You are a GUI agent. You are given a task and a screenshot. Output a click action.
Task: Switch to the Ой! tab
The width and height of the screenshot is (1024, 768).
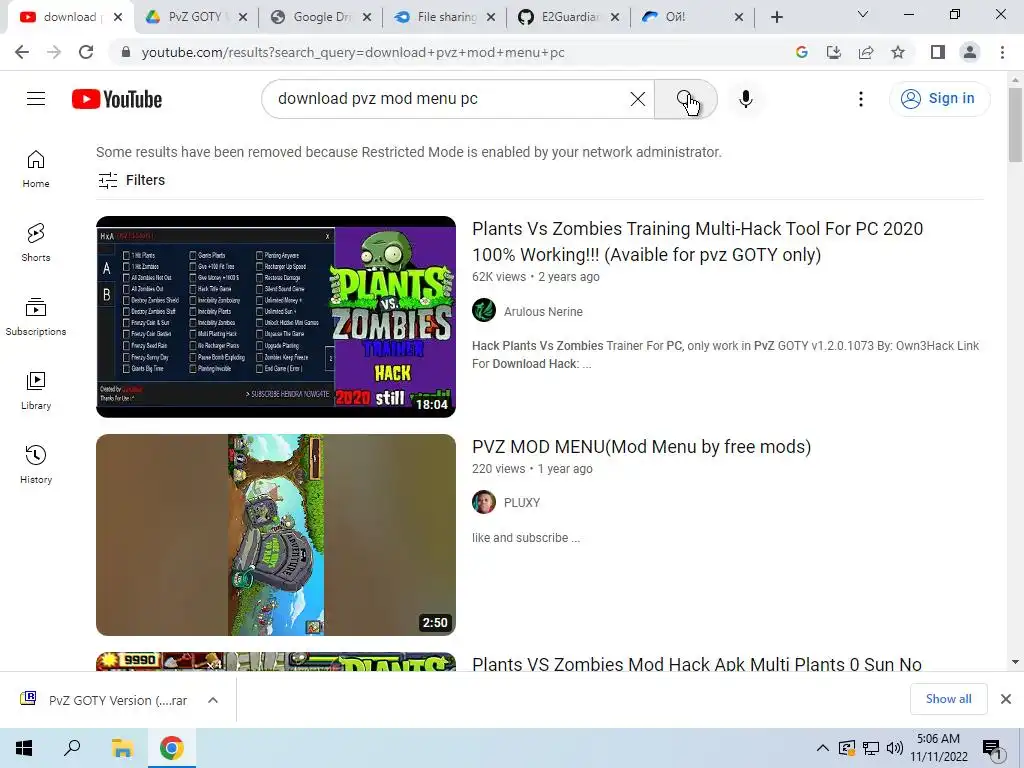pyautogui.click(x=691, y=17)
